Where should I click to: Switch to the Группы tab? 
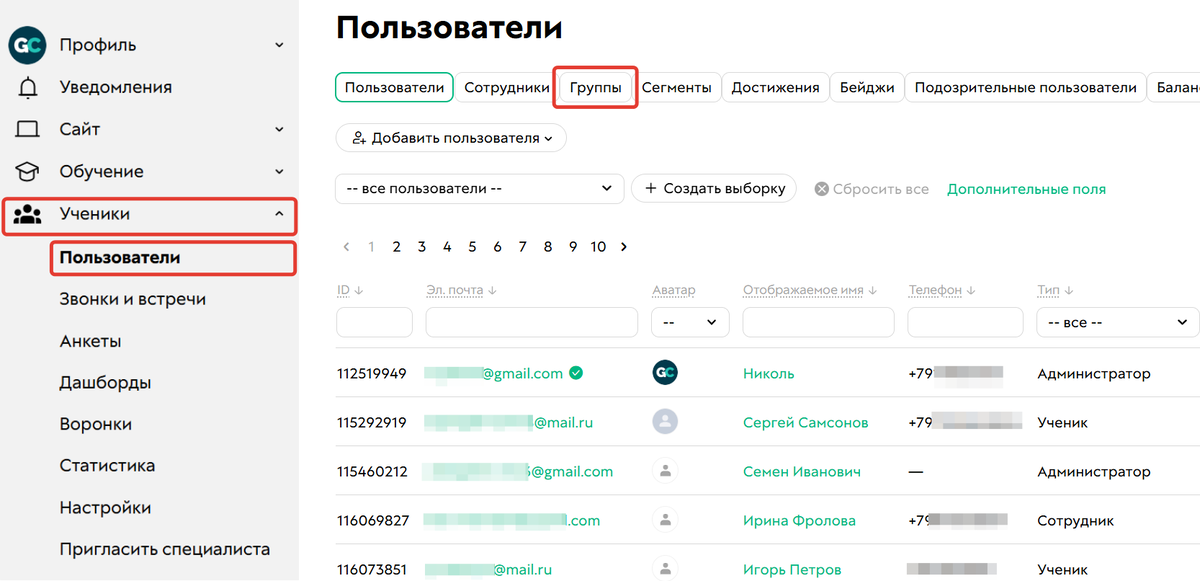pyautogui.click(x=595, y=87)
